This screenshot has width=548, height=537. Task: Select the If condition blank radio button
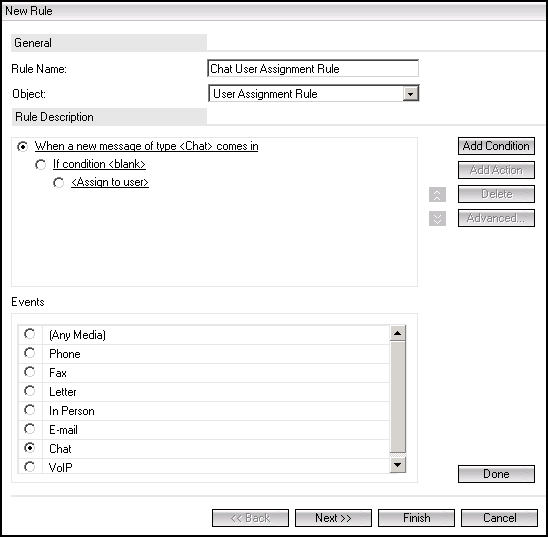click(x=41, y=165)
